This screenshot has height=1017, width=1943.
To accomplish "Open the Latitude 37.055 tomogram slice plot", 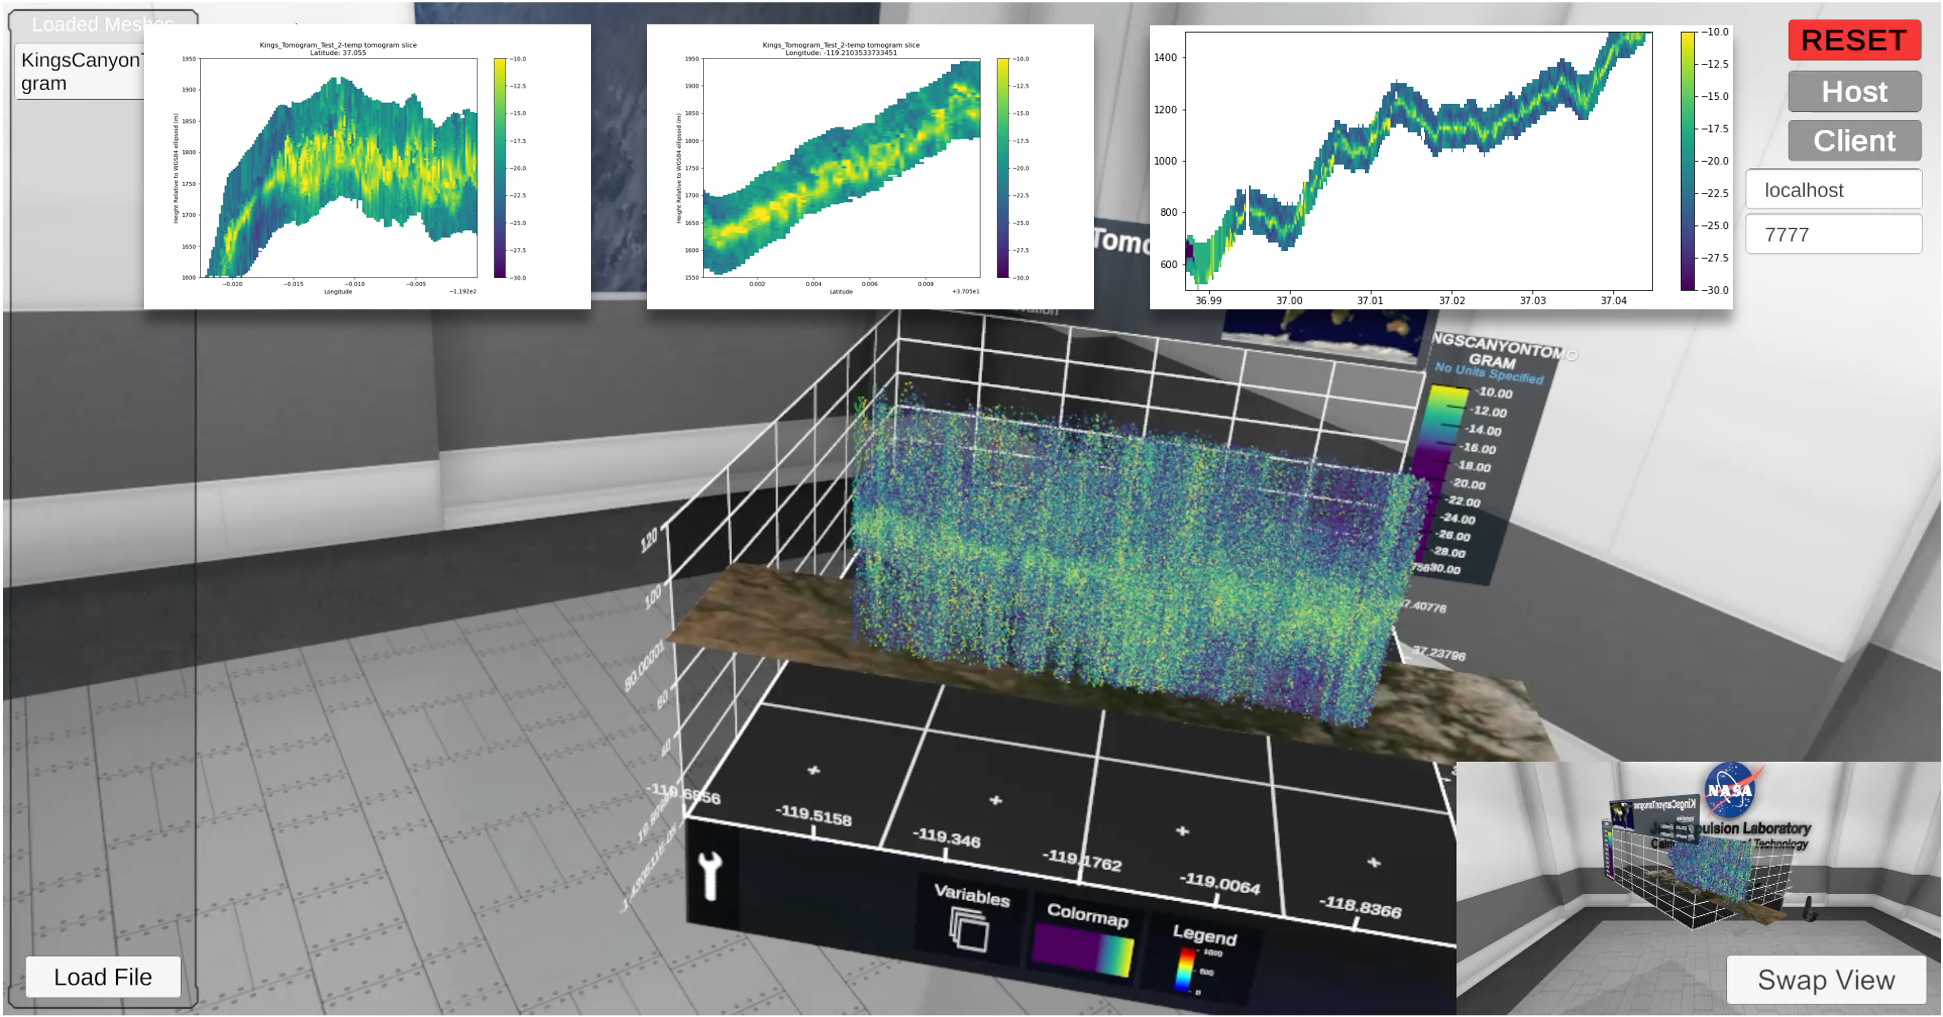I will coord(367,167).
